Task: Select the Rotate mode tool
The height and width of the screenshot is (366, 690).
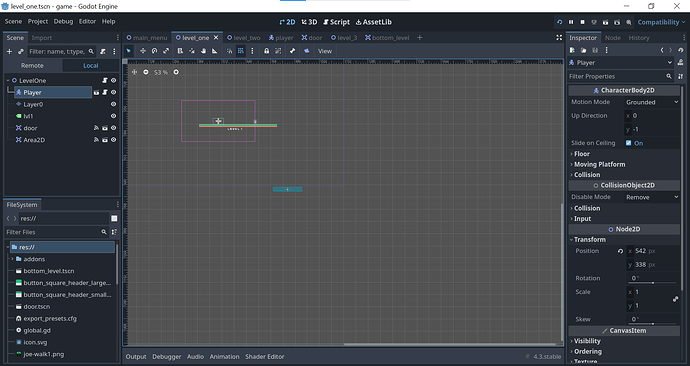Action: coord(154,51)
